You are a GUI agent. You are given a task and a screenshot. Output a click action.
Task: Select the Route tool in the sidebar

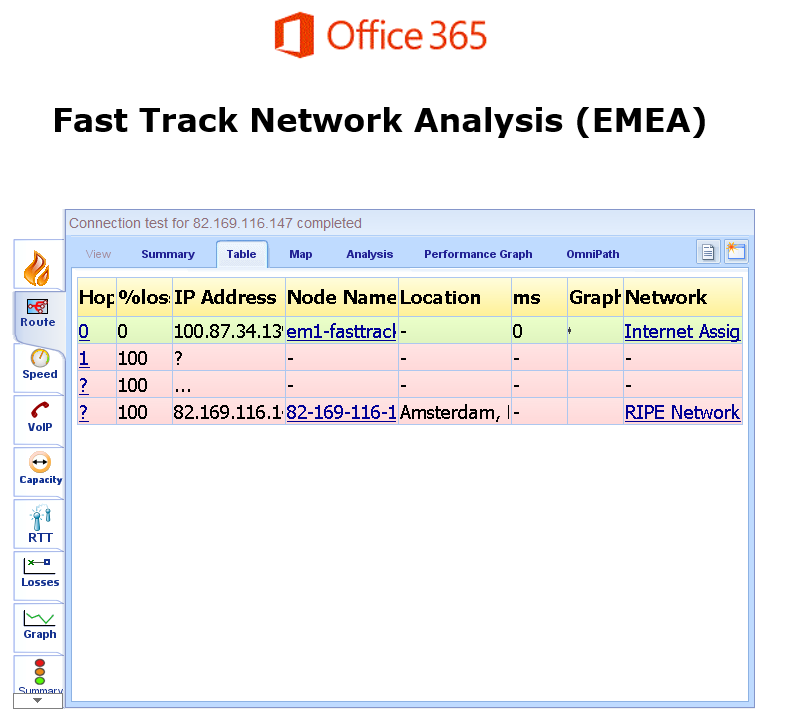(x=38, y=310)
